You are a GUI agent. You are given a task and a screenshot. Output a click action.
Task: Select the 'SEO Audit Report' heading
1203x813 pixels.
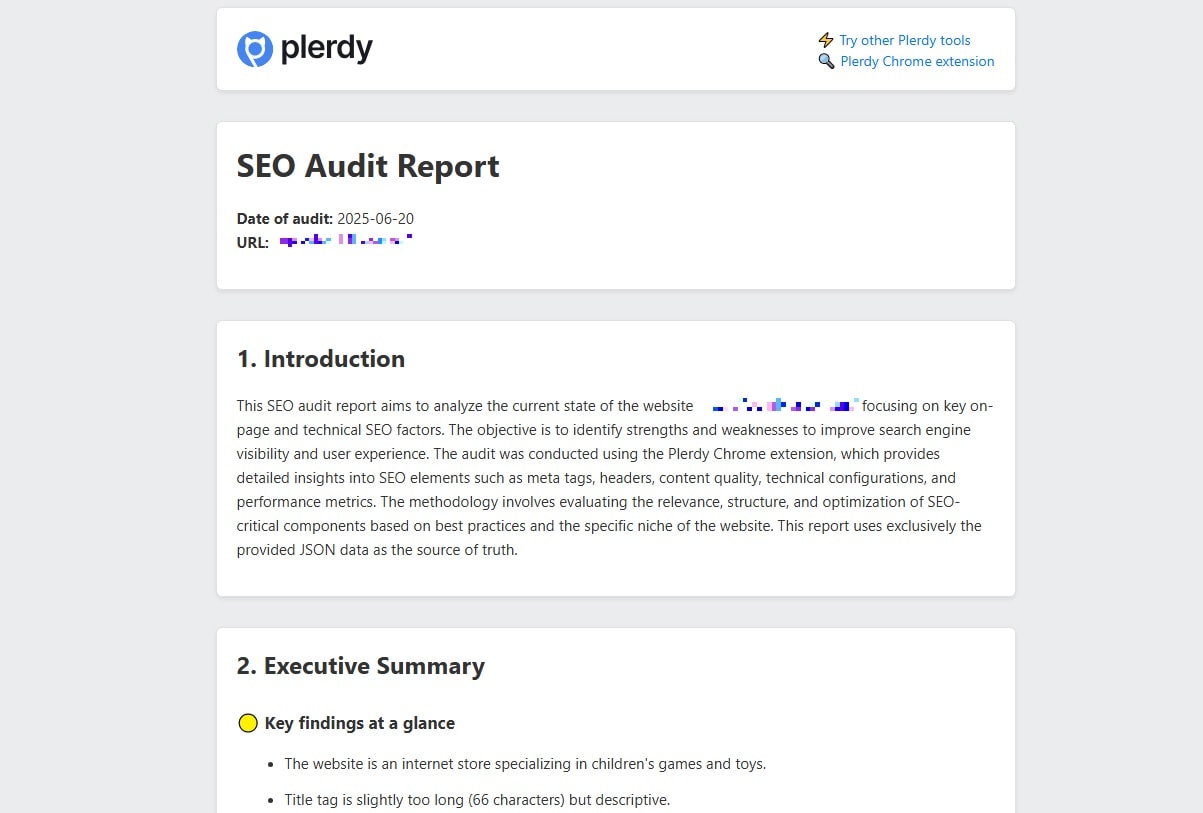click(368, 166)
